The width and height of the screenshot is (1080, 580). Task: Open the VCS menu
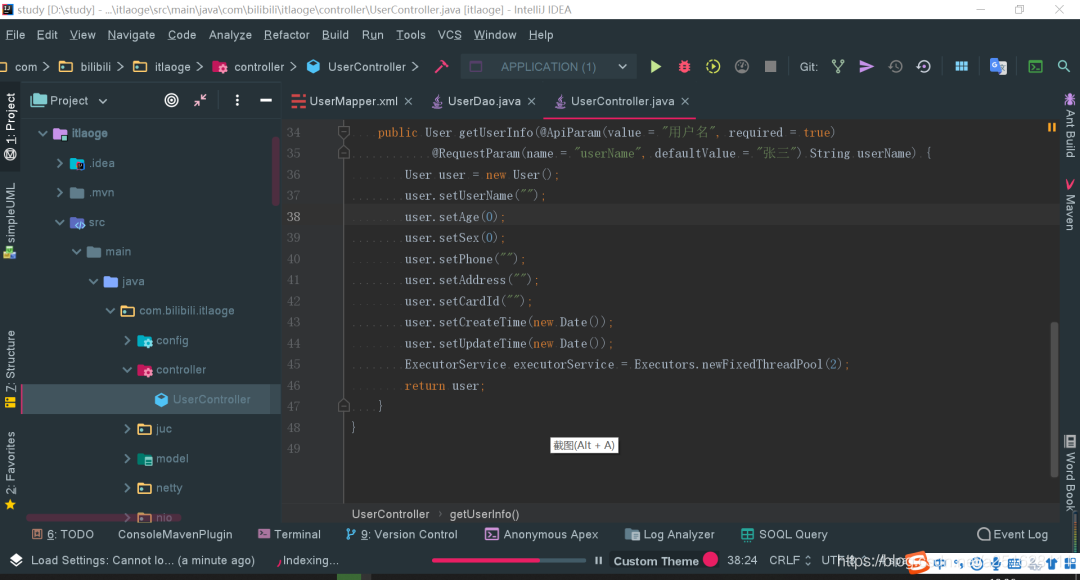coord(450,35)
